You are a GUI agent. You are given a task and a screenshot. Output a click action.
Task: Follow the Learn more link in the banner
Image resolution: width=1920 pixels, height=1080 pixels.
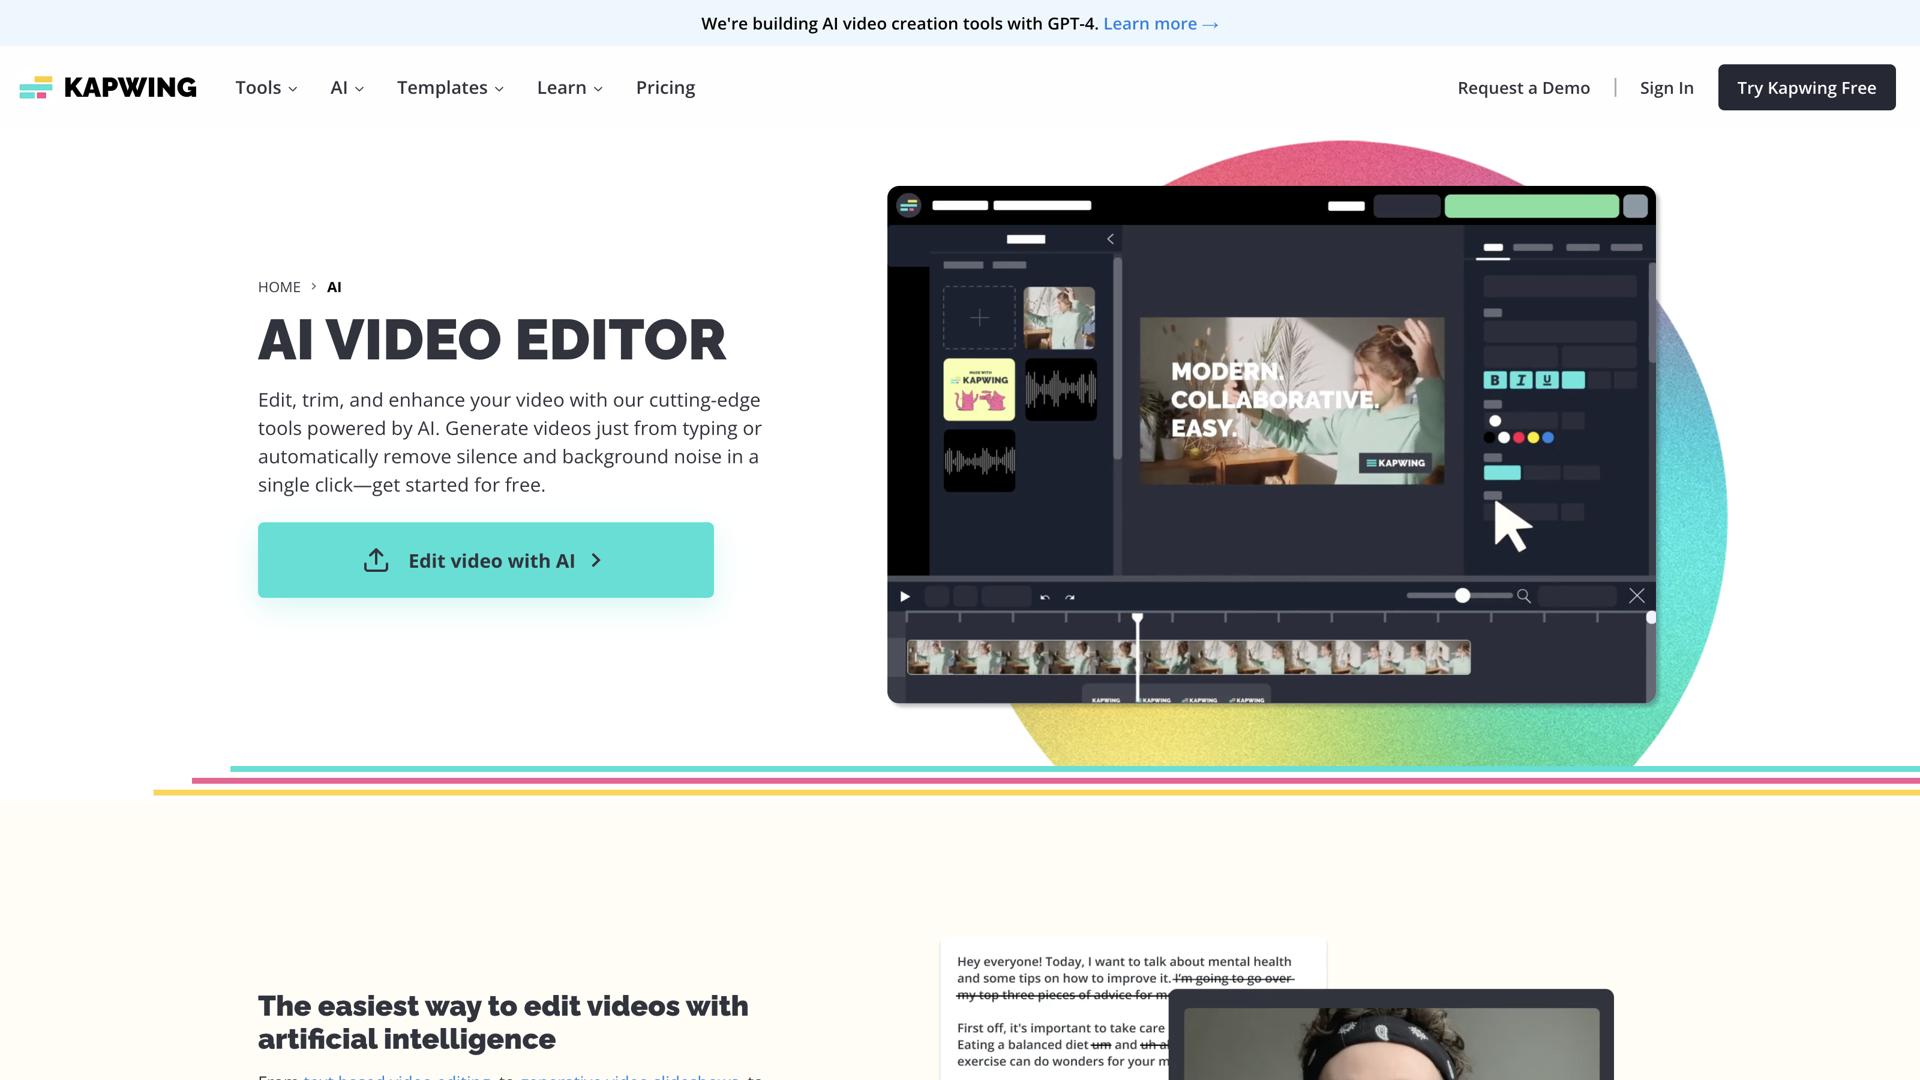1160,24
